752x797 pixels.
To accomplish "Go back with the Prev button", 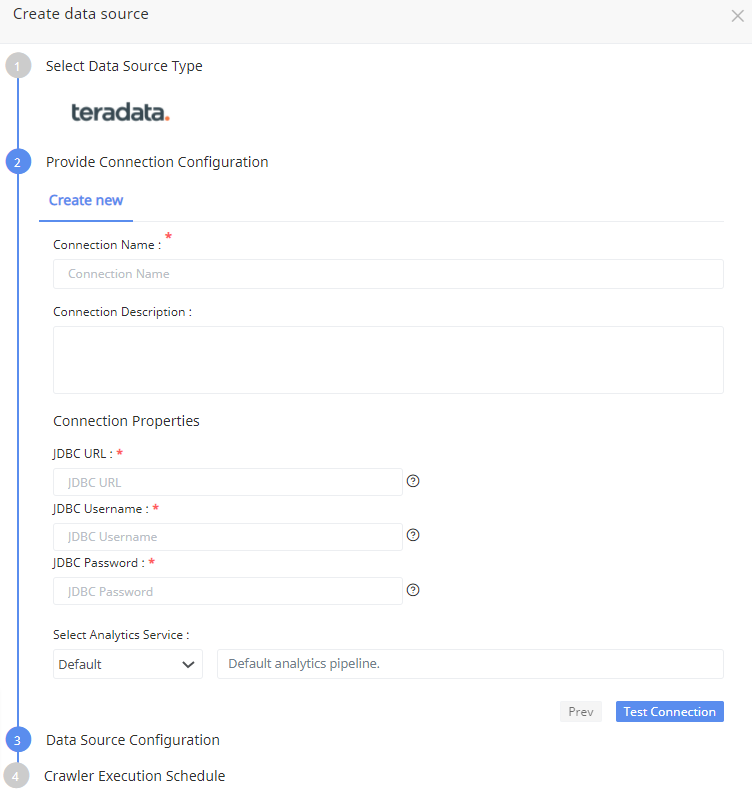I will tap(580, 712).
